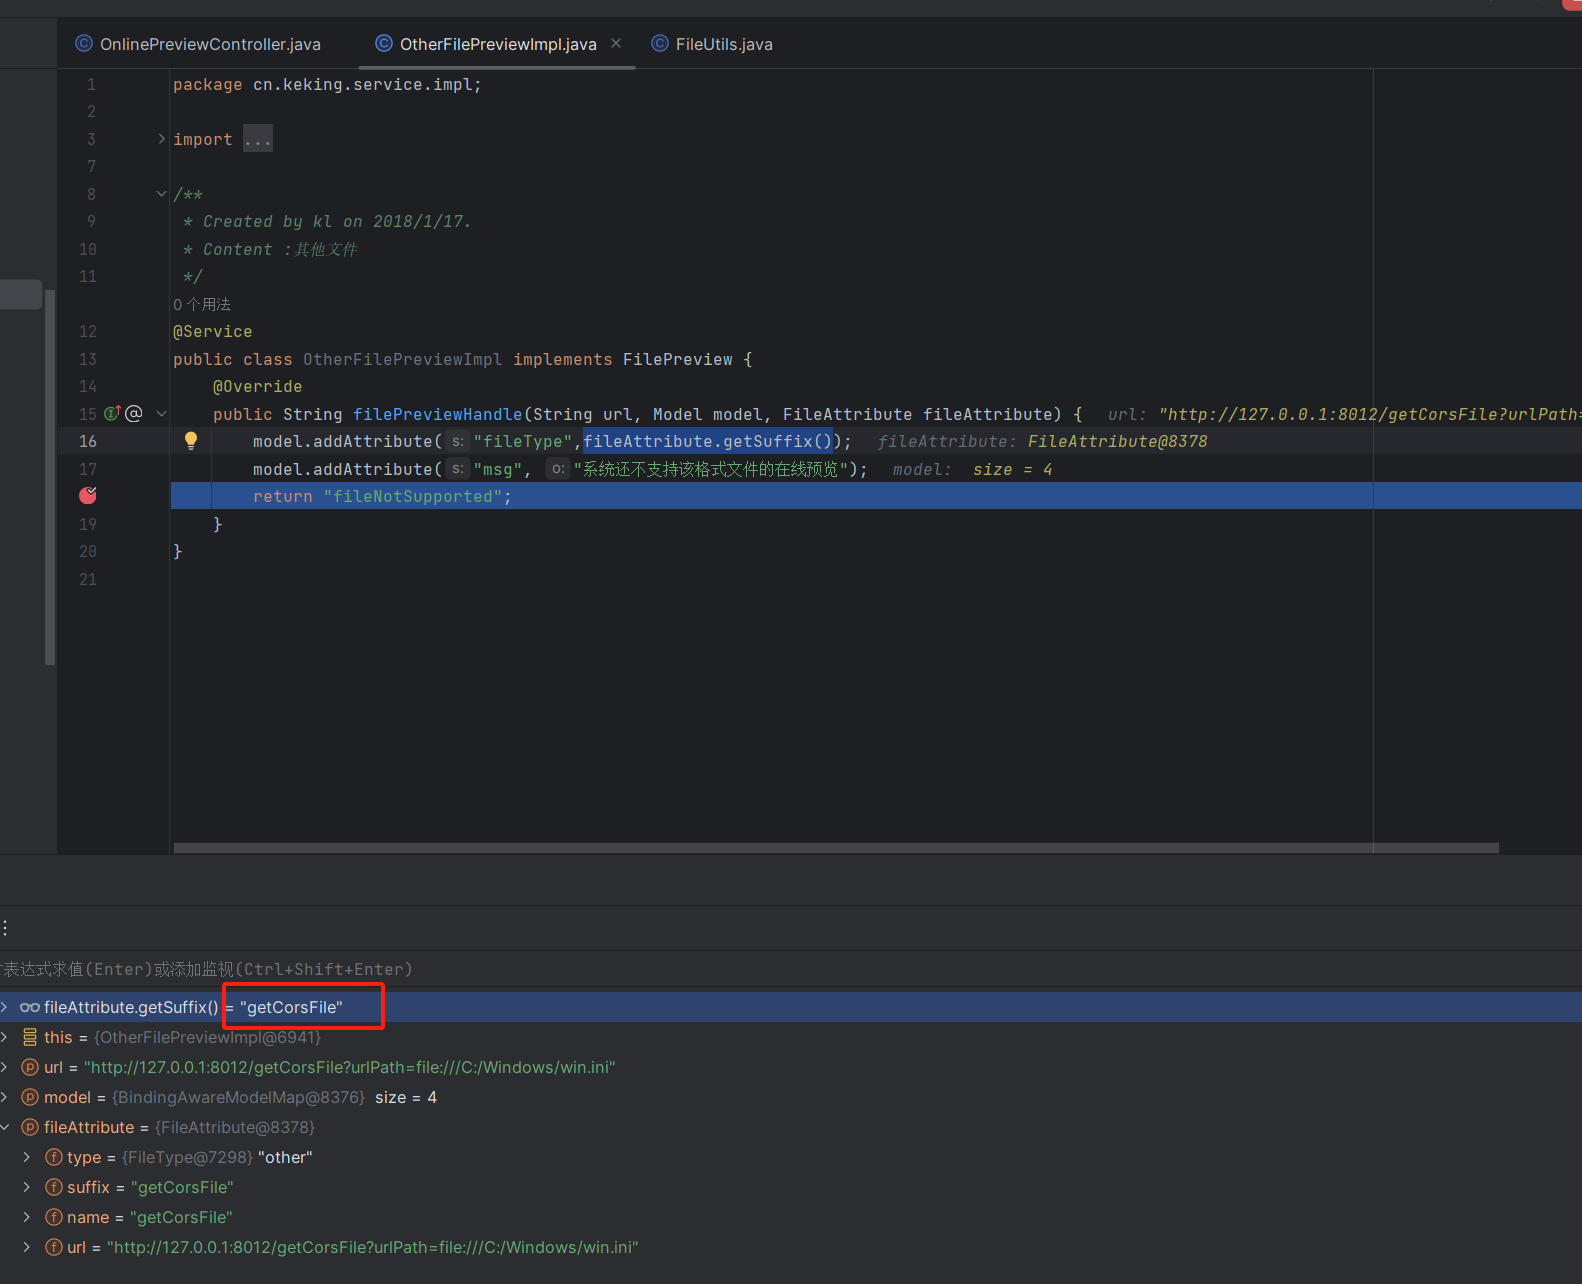Switch to OnlinePreviewController.java tab

(x=198, y=44)
